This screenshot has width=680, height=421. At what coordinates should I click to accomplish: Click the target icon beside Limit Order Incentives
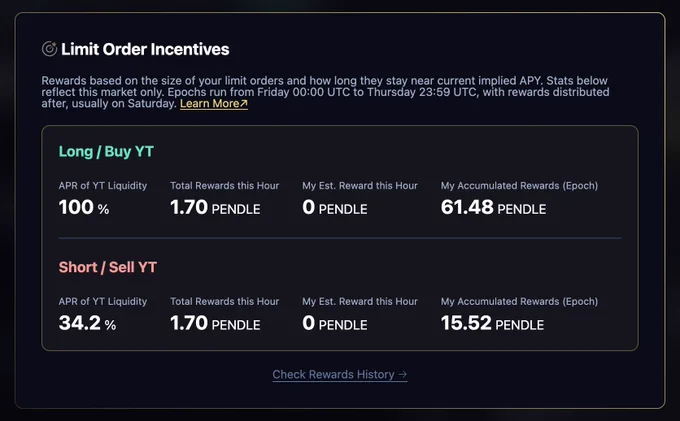(49, 49)
